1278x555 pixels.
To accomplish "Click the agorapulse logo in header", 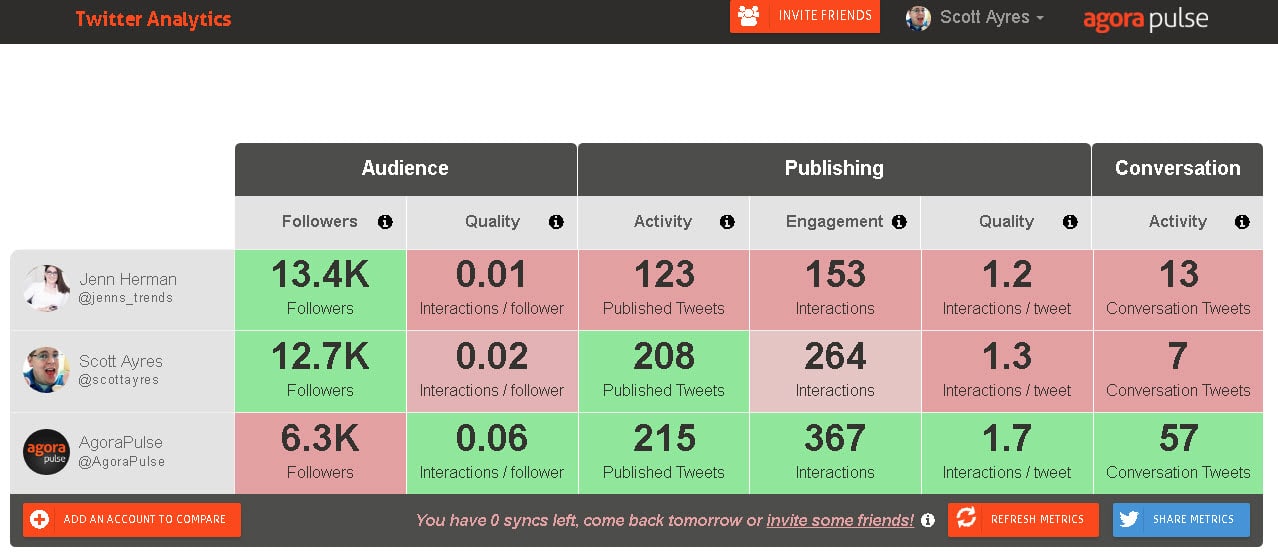I will [x=1145, y=19].
